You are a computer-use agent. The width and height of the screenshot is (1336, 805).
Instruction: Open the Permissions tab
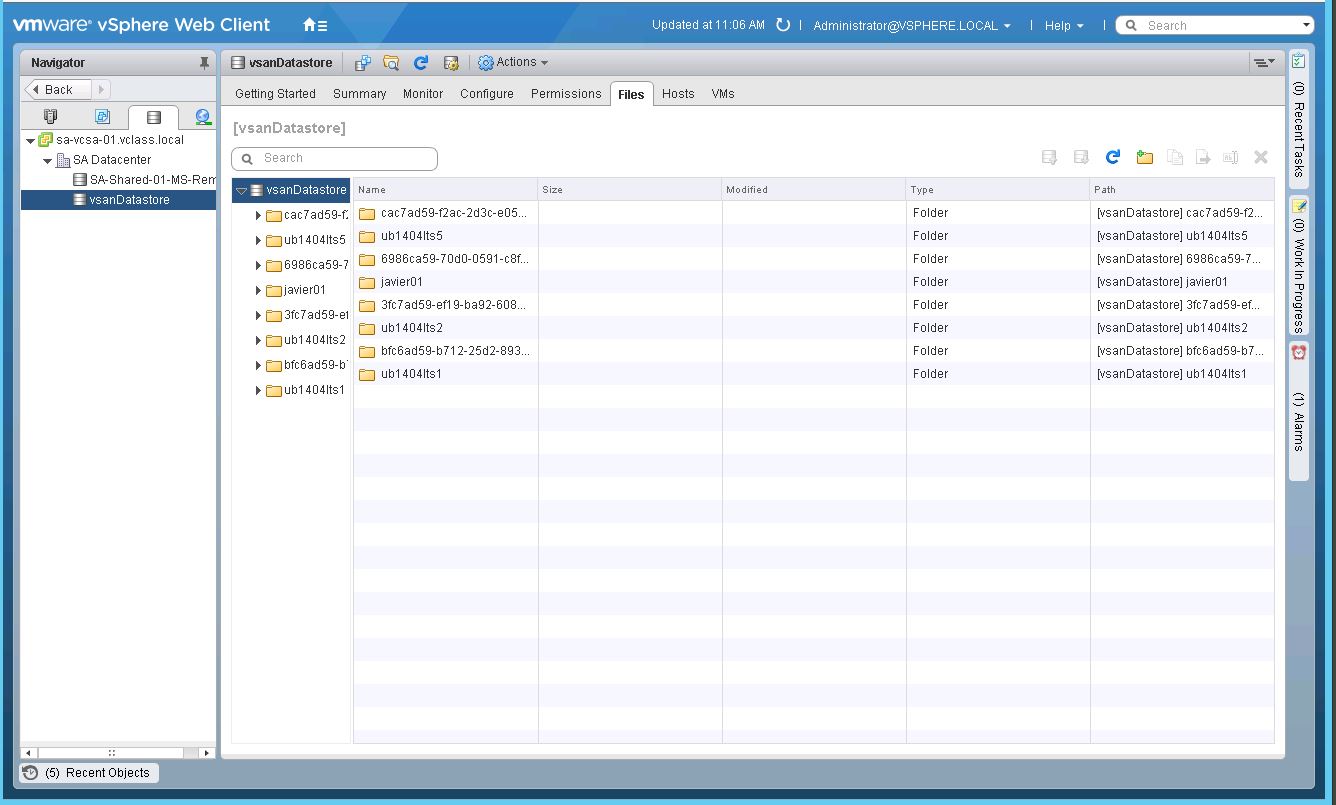click(565, 93)
